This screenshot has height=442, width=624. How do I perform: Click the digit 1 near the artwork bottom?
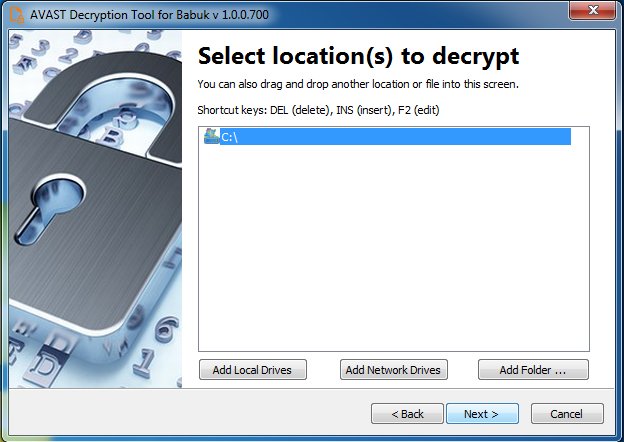(144, 362)
